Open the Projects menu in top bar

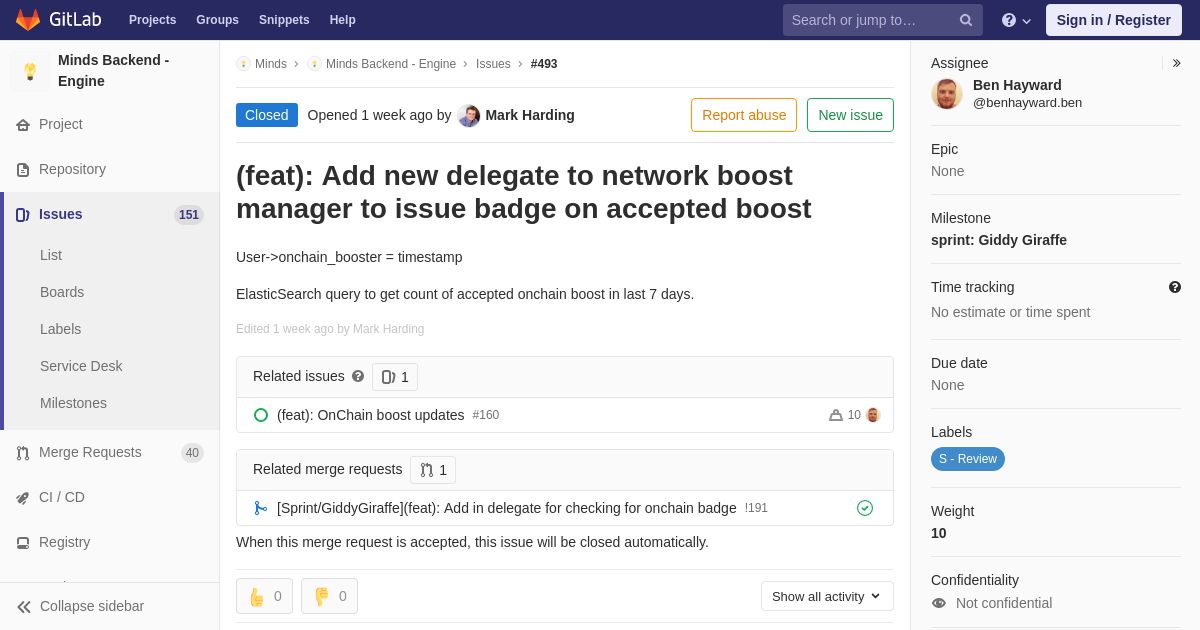(153, 20)
